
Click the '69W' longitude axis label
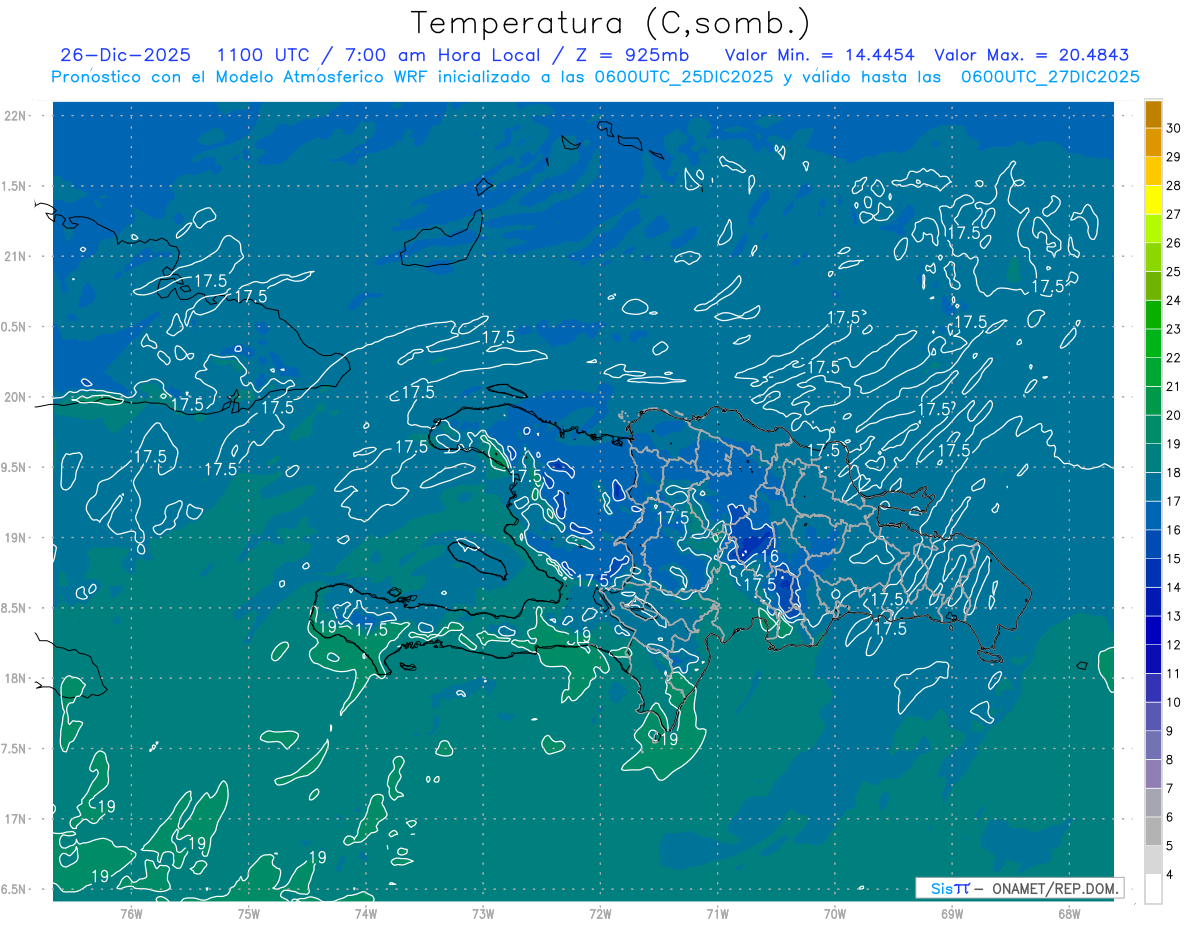tap(952, 913)
